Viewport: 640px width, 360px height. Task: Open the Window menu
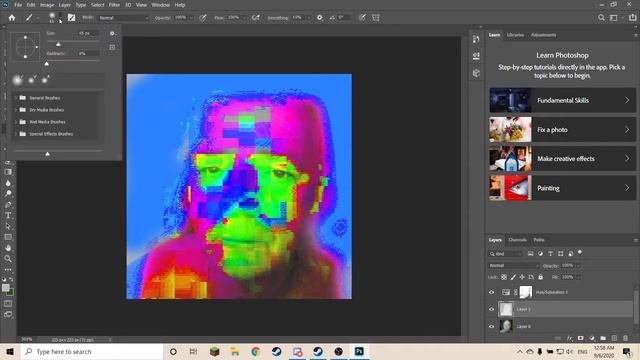tap(160, 5)
